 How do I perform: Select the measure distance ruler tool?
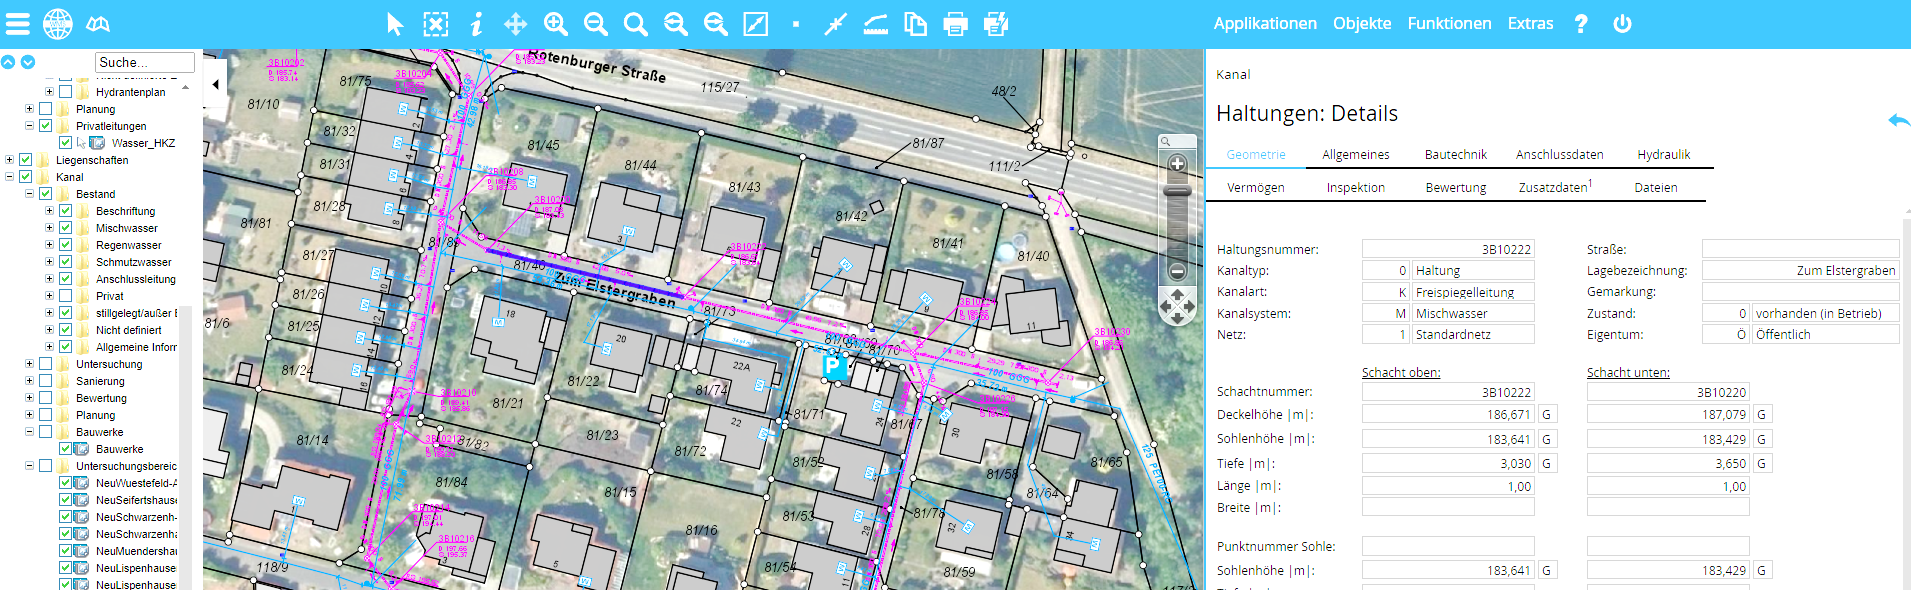875,24
